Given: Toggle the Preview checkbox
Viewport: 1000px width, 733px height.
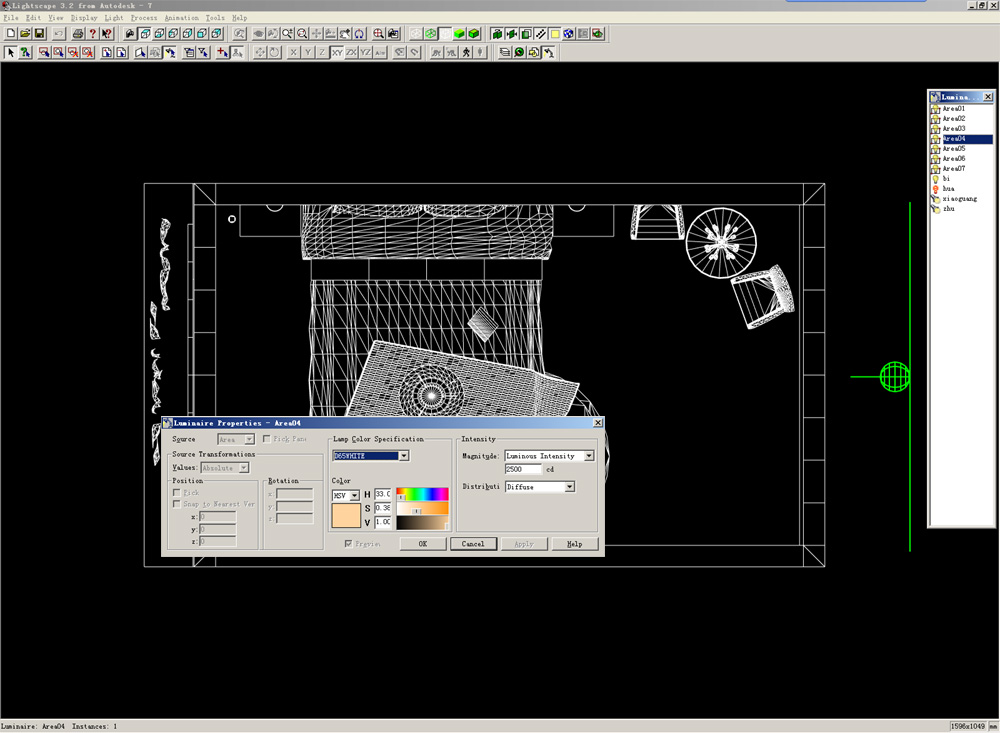Looking at the screenshot, I should pos(348,544).
